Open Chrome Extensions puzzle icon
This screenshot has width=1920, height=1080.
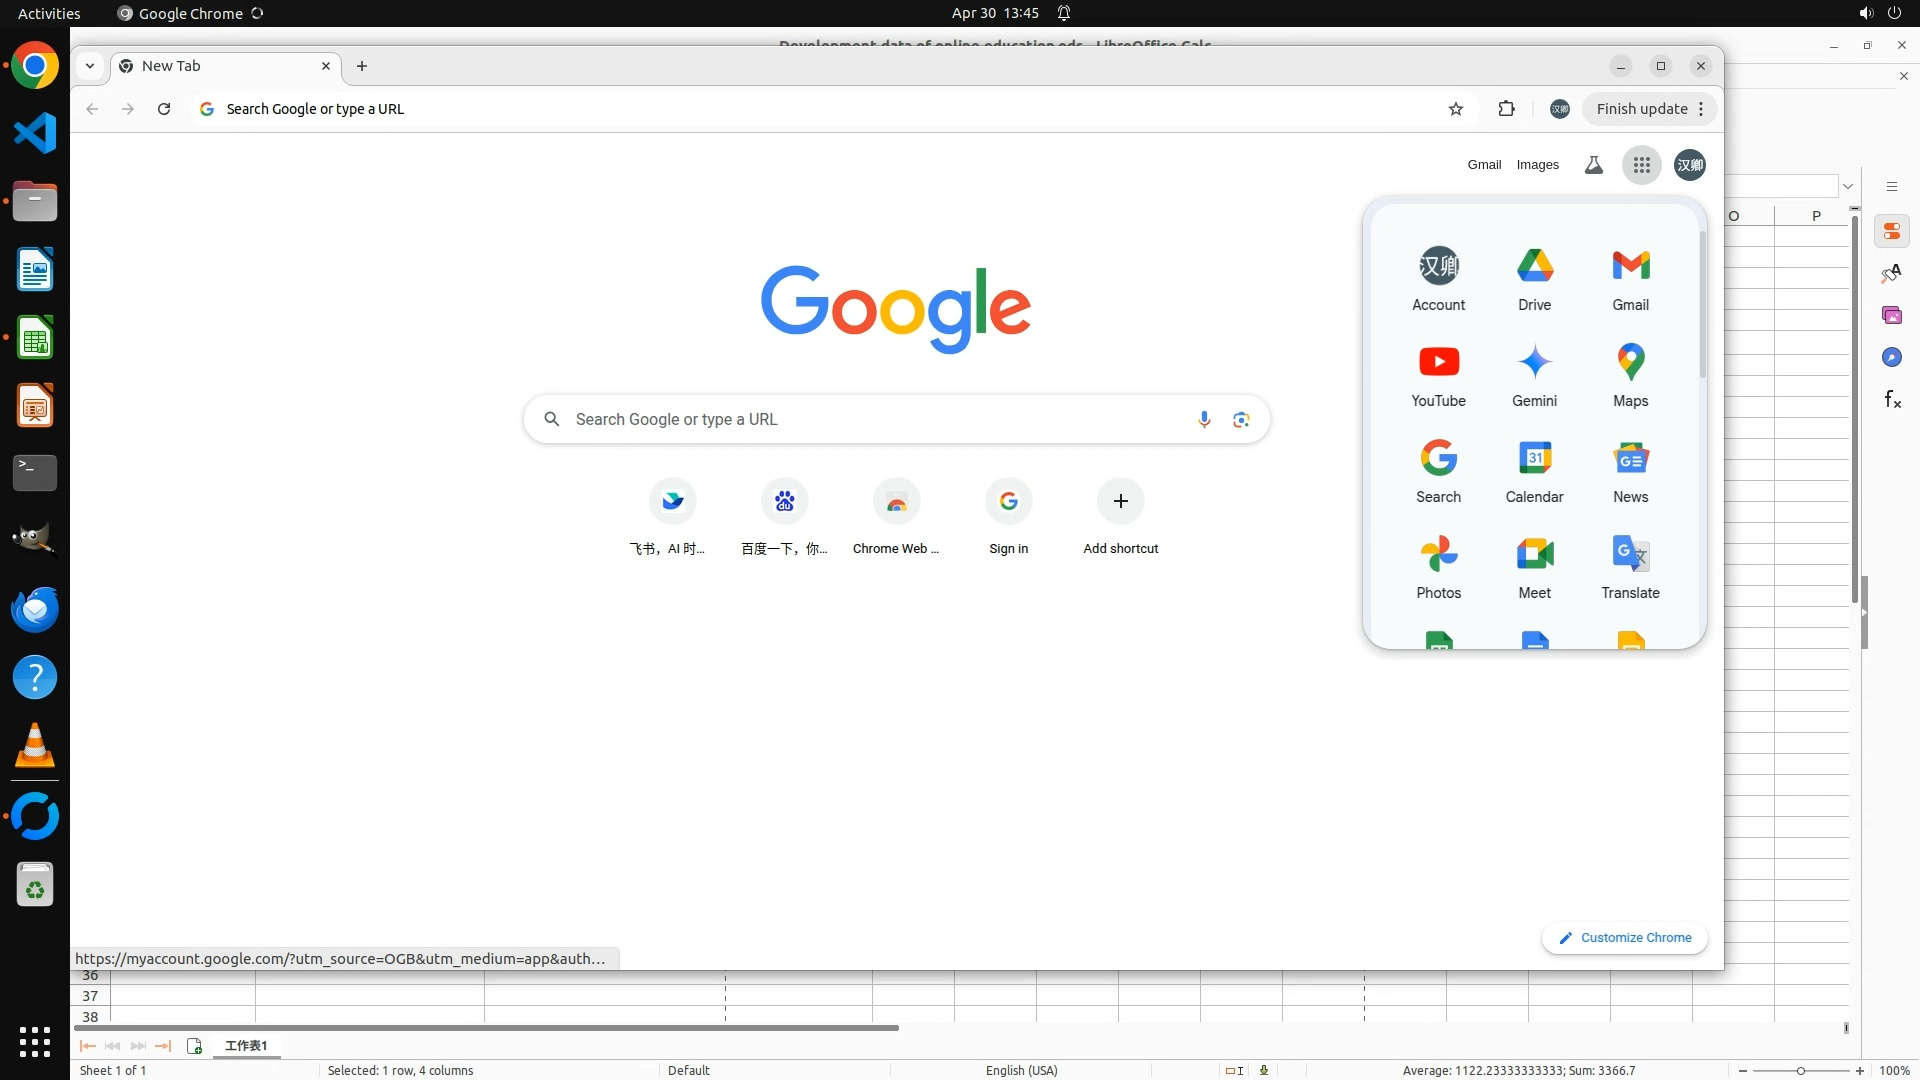point(1506,109)
